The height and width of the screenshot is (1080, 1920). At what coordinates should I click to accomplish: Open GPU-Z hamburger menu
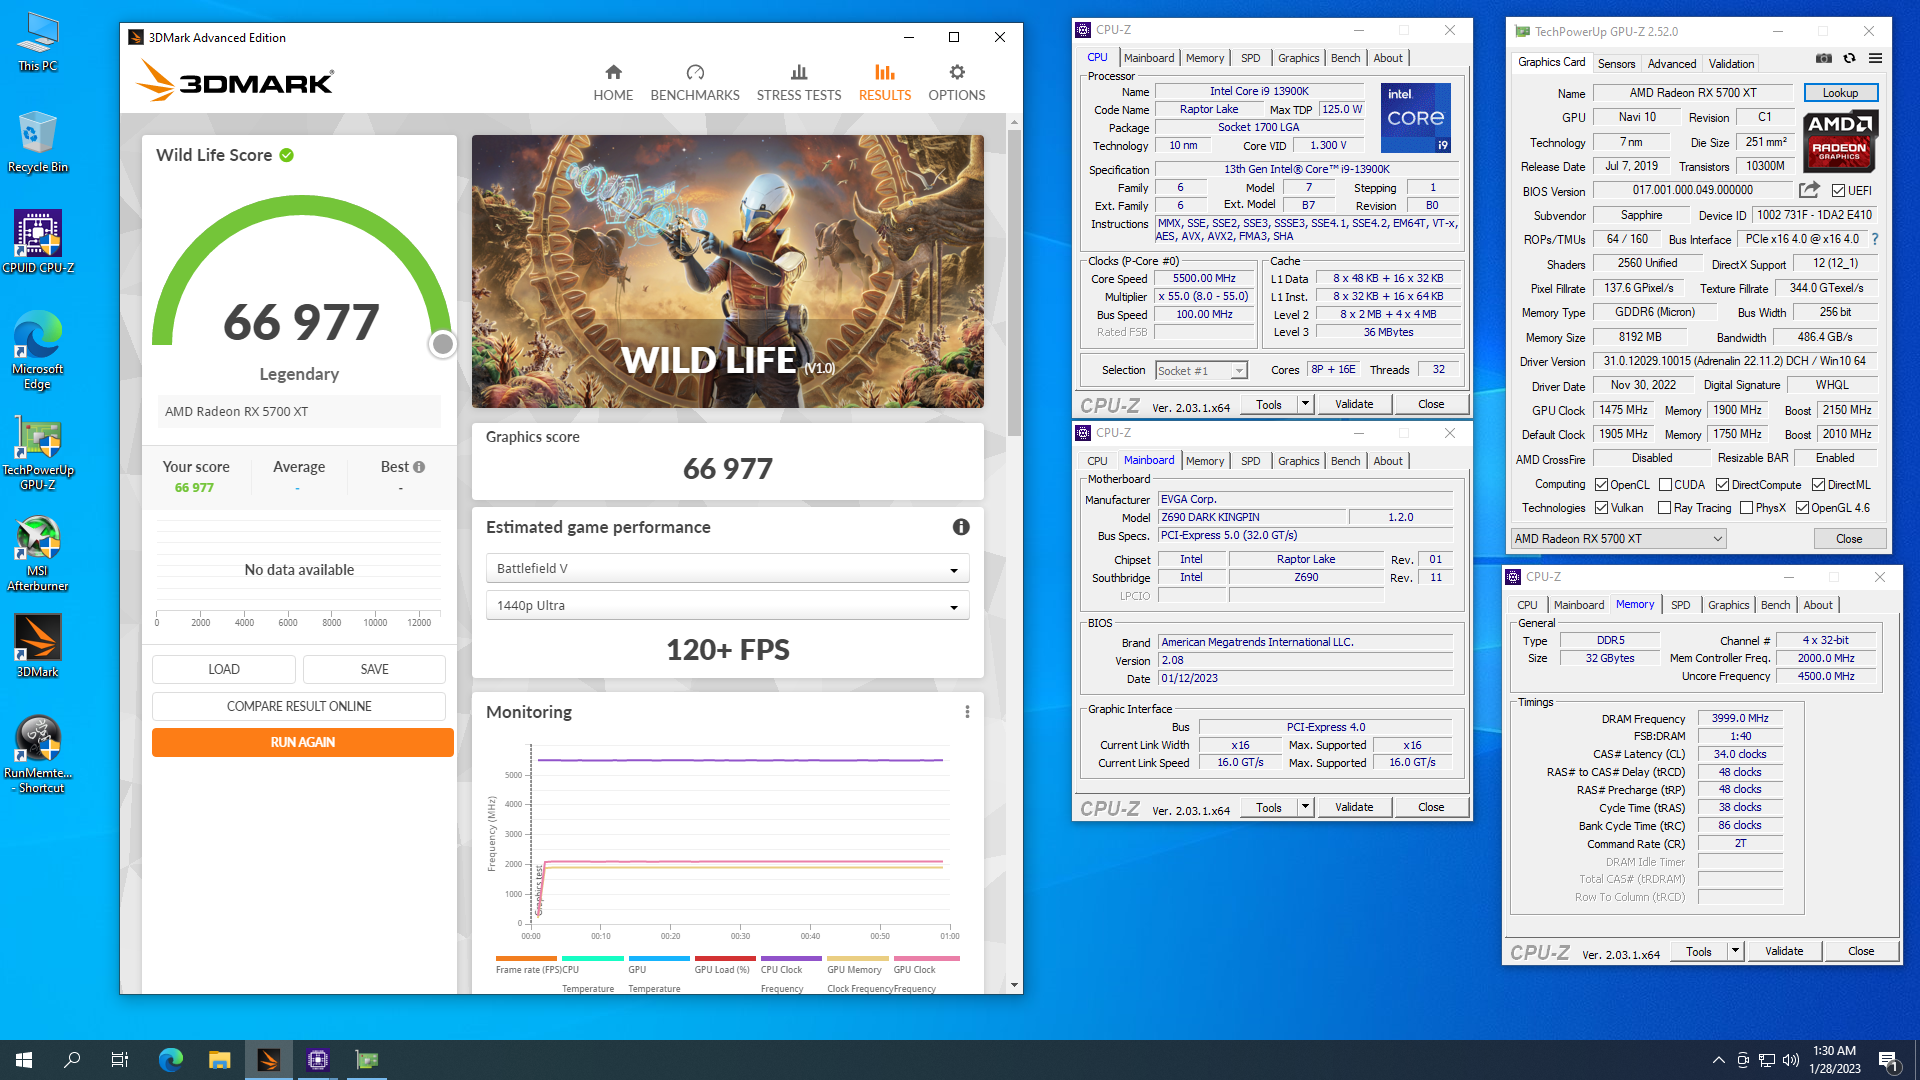[x=1875, y=59]
